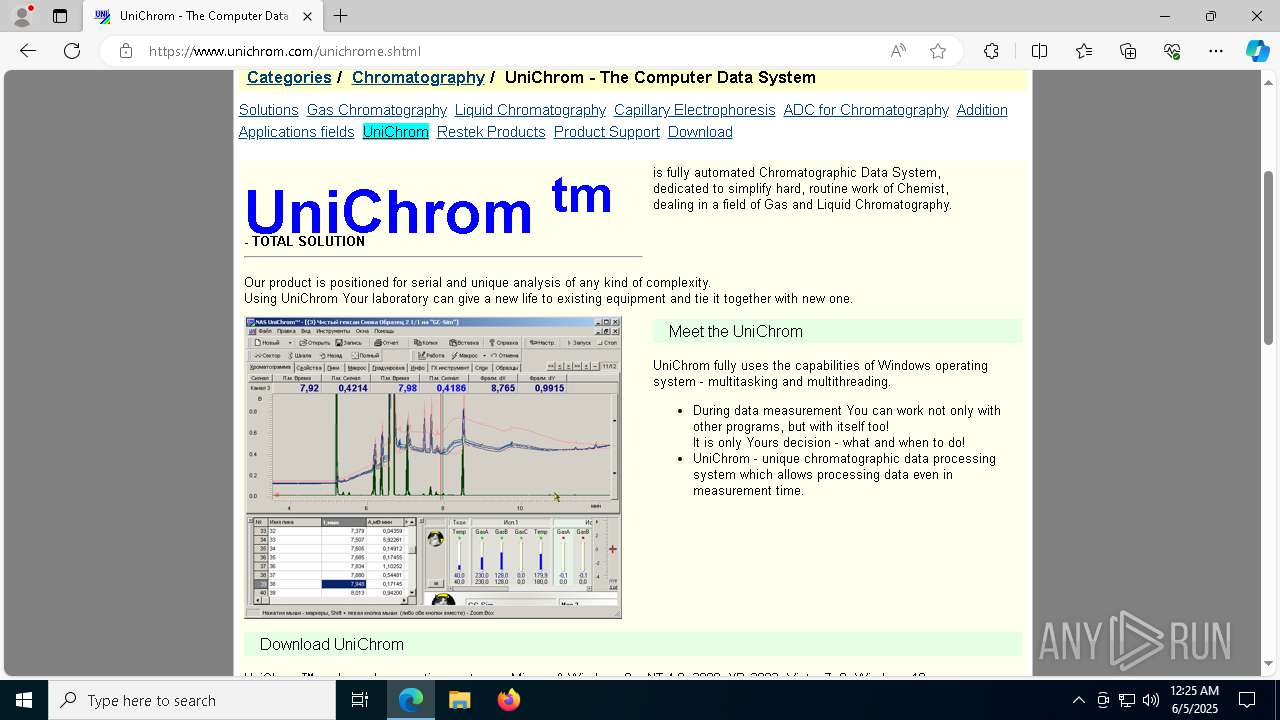The image size is (1280, 720).
Task: Open the Extensions puzzle icon
Action: coord(991,51)
